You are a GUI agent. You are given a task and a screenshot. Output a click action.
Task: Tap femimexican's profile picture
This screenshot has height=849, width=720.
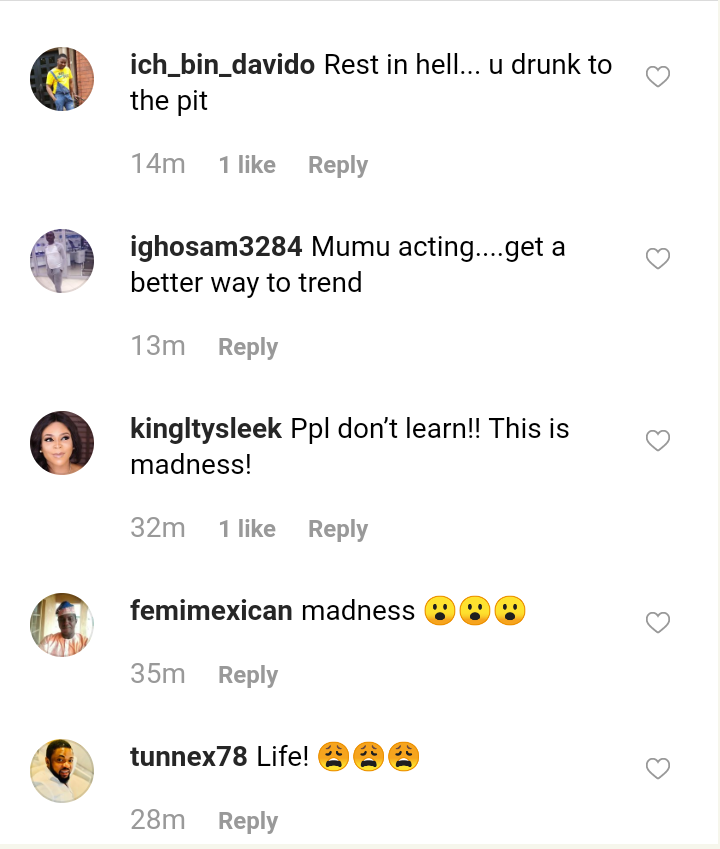62,625
